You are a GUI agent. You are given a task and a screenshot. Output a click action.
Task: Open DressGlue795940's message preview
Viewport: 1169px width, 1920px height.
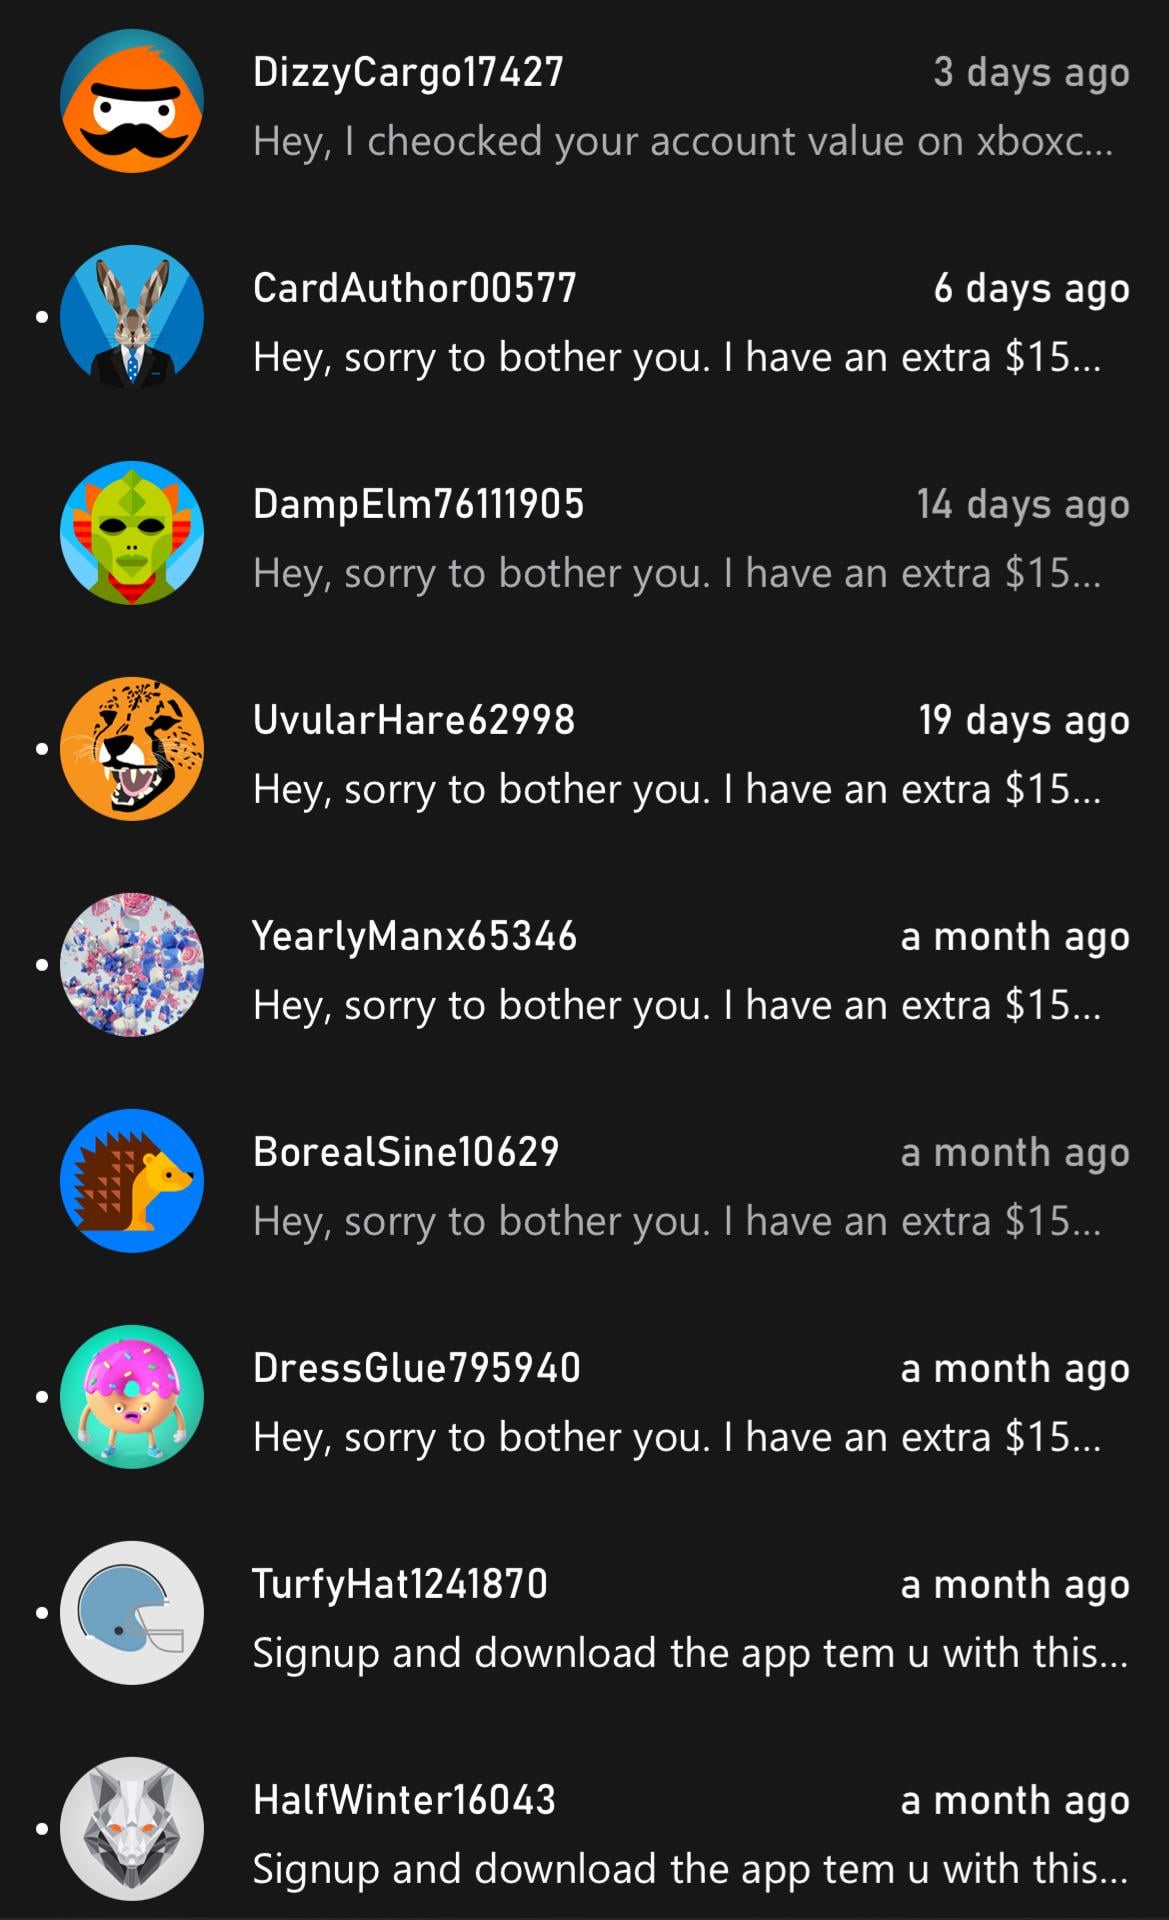pyautogui.click(x=677, y=1438)
